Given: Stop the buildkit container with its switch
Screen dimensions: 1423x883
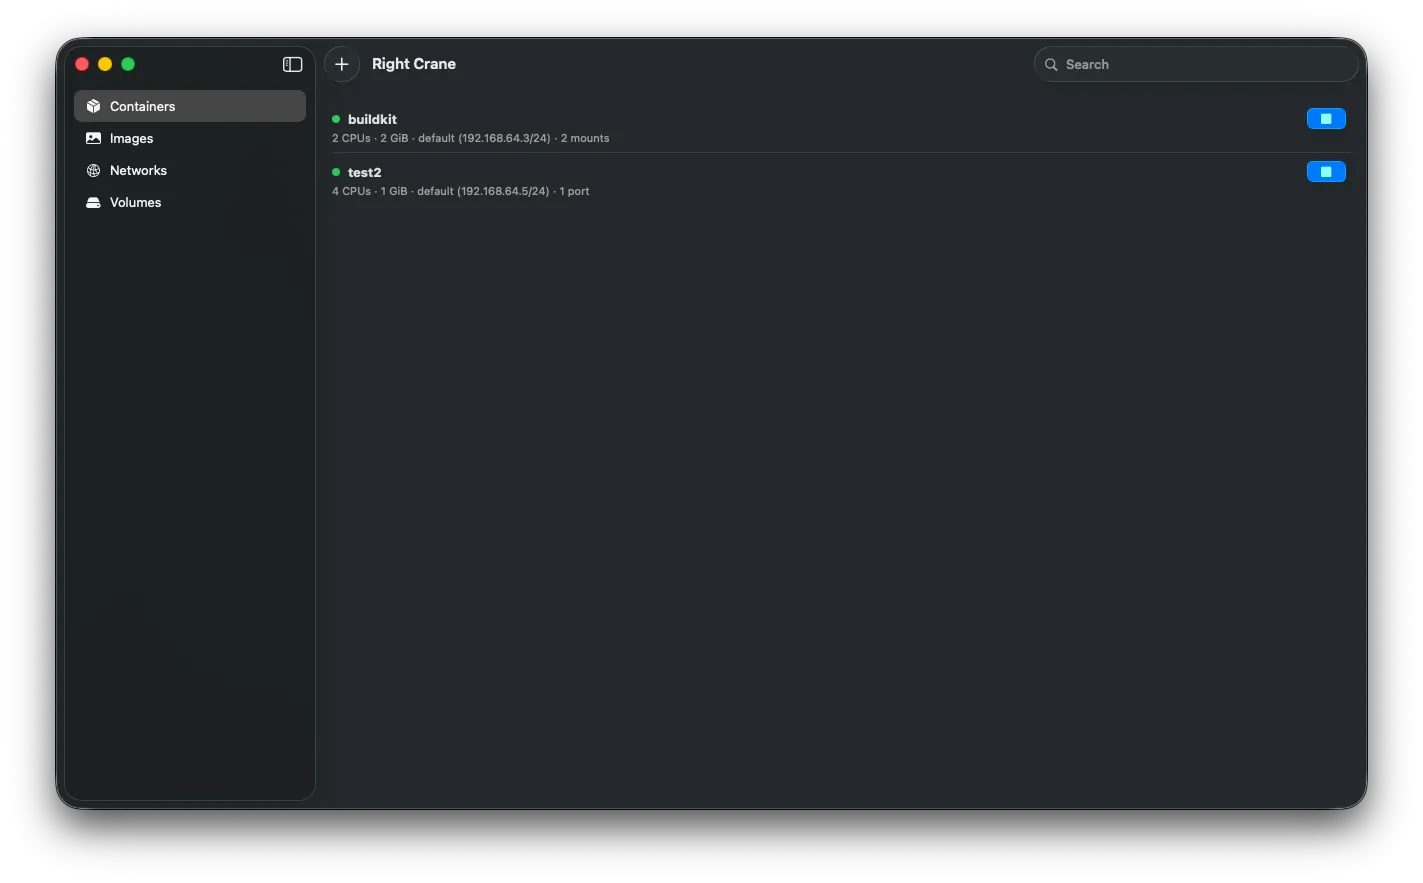Looking at the screenshot, I should tap(1326, 118).
